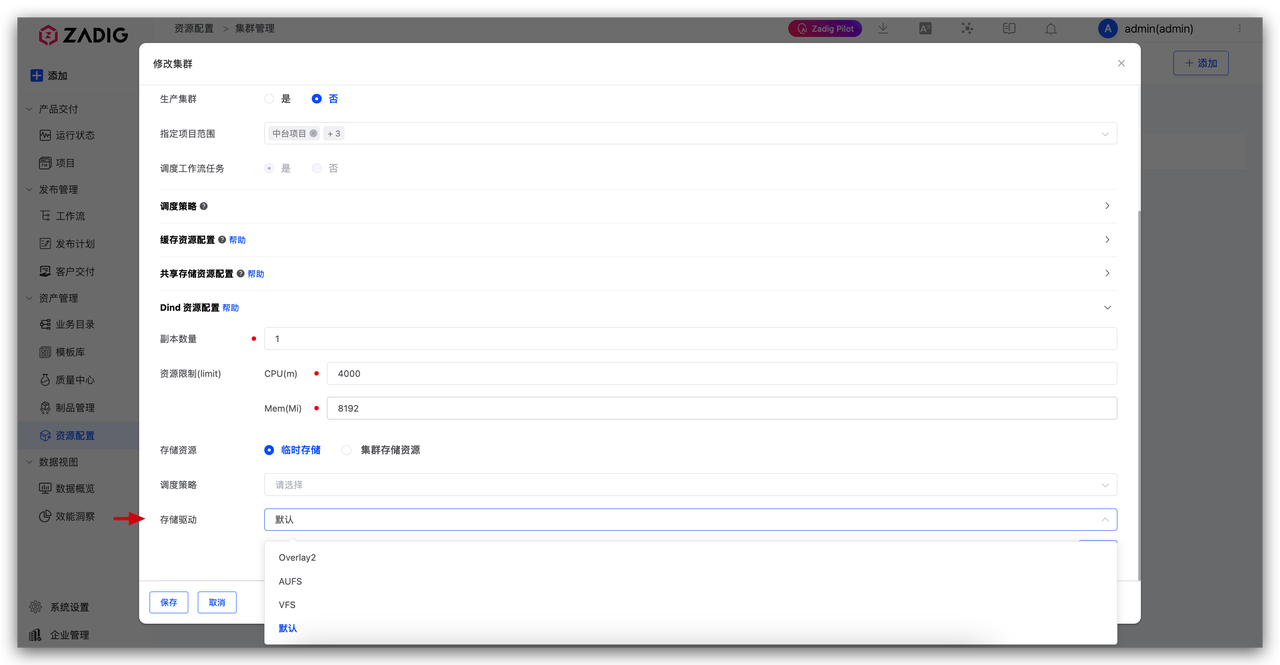Open 发布计划 in the sidebar

(x=75, y=244)
